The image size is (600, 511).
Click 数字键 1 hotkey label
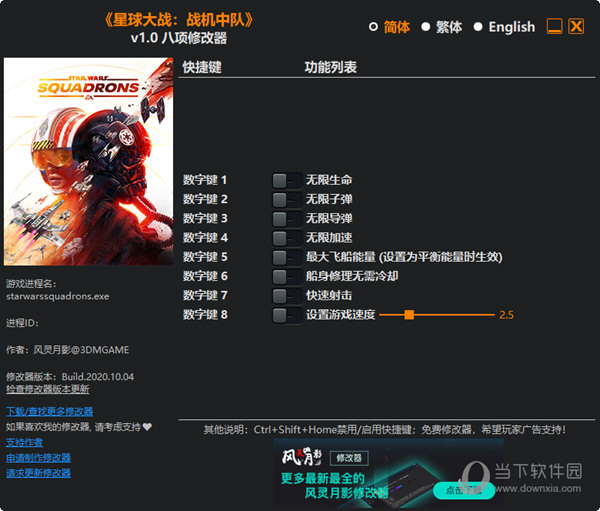click(205, 180)
